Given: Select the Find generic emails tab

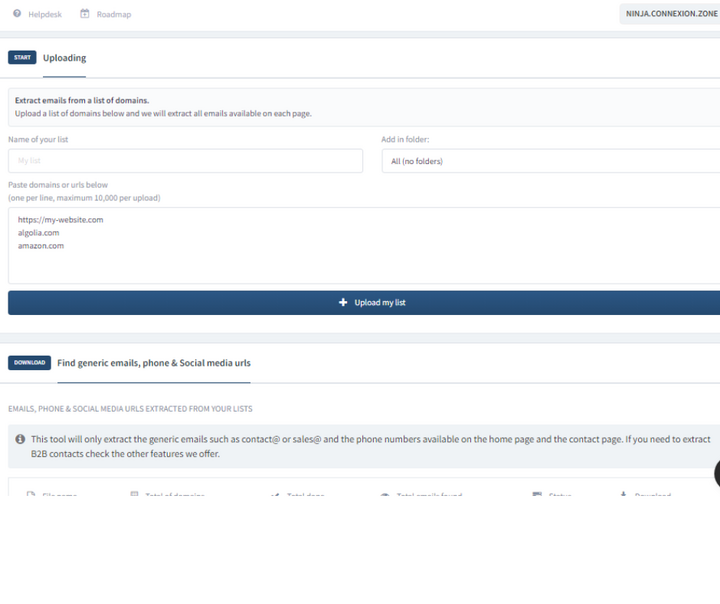Looking at the screenshot, I should pos(153,363).
